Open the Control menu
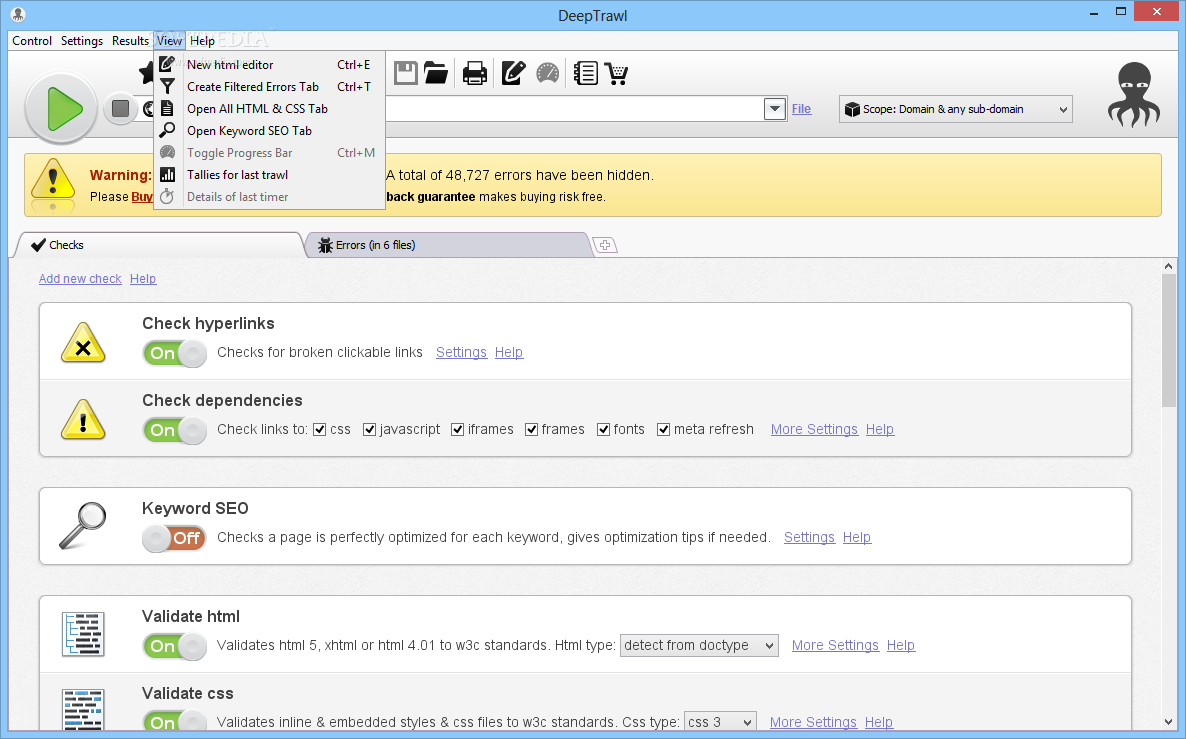 32,41
